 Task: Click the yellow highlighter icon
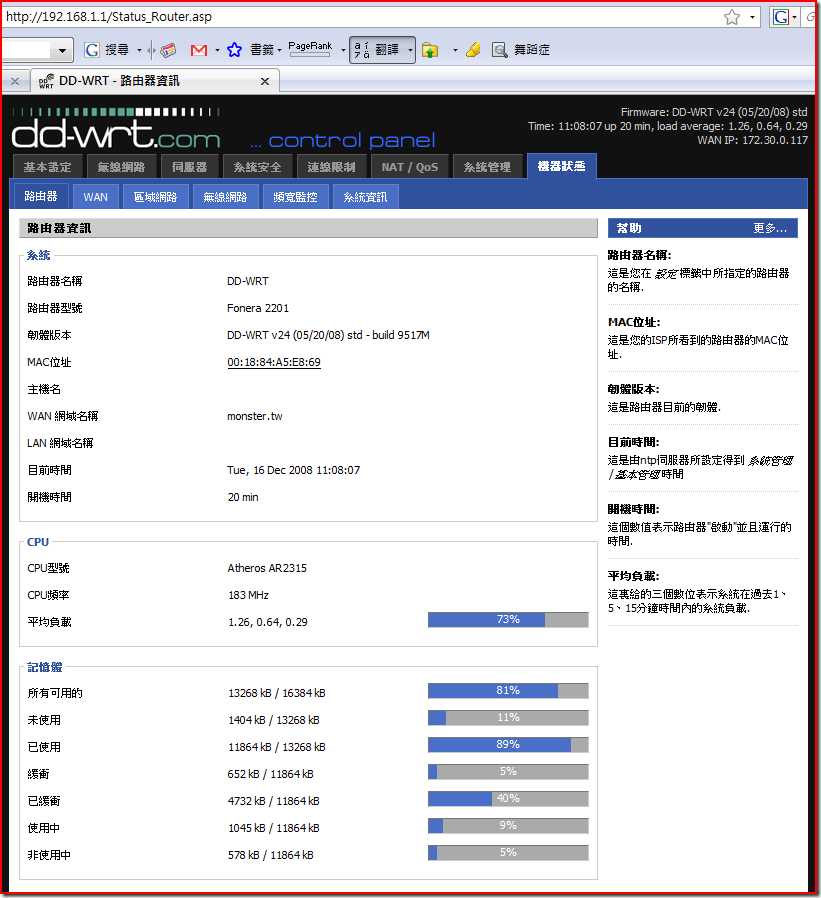[x=473, y=50]
